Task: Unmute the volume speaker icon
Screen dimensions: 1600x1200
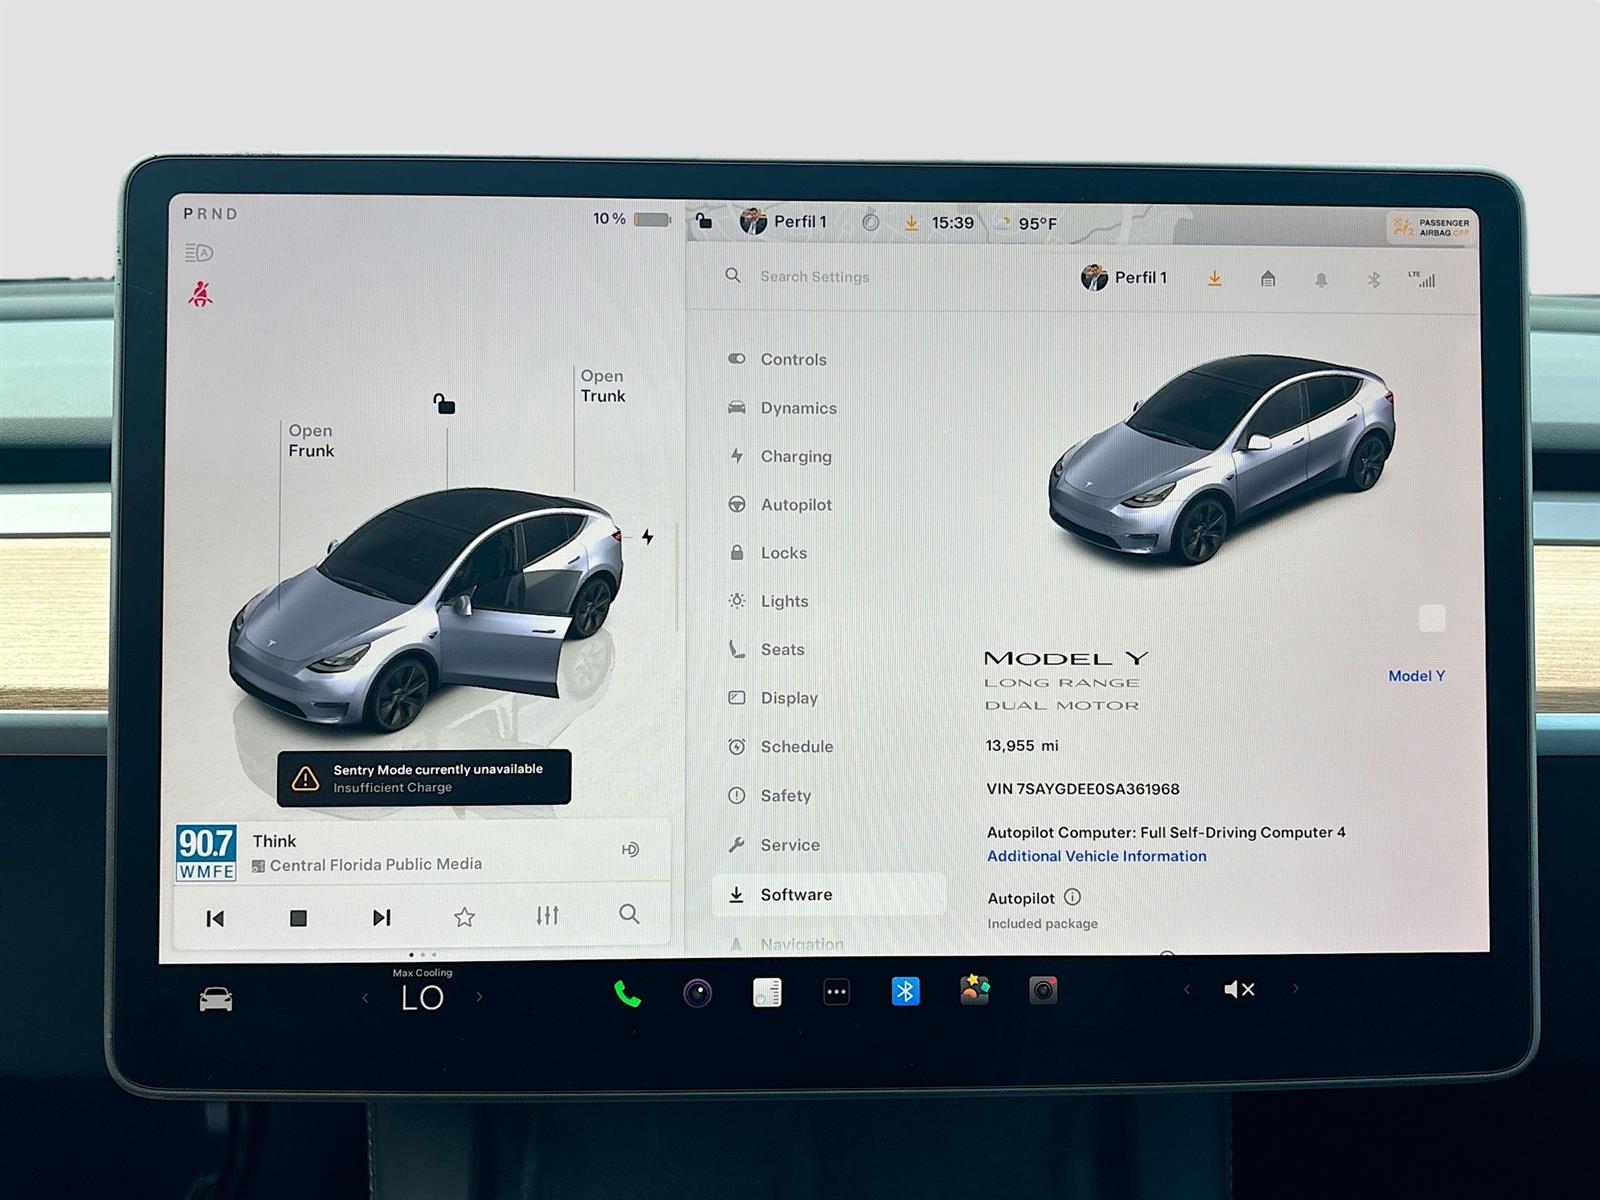Action: coord(1240,989)
